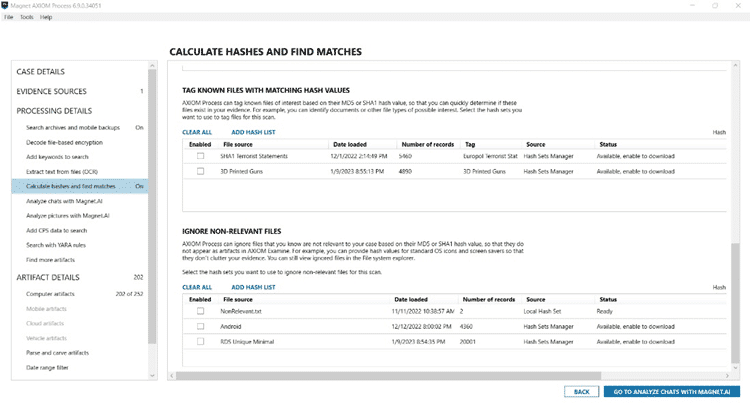
Task: Enable the SHA1 Terrorist Statements hash set
Action: click(200, 156)
